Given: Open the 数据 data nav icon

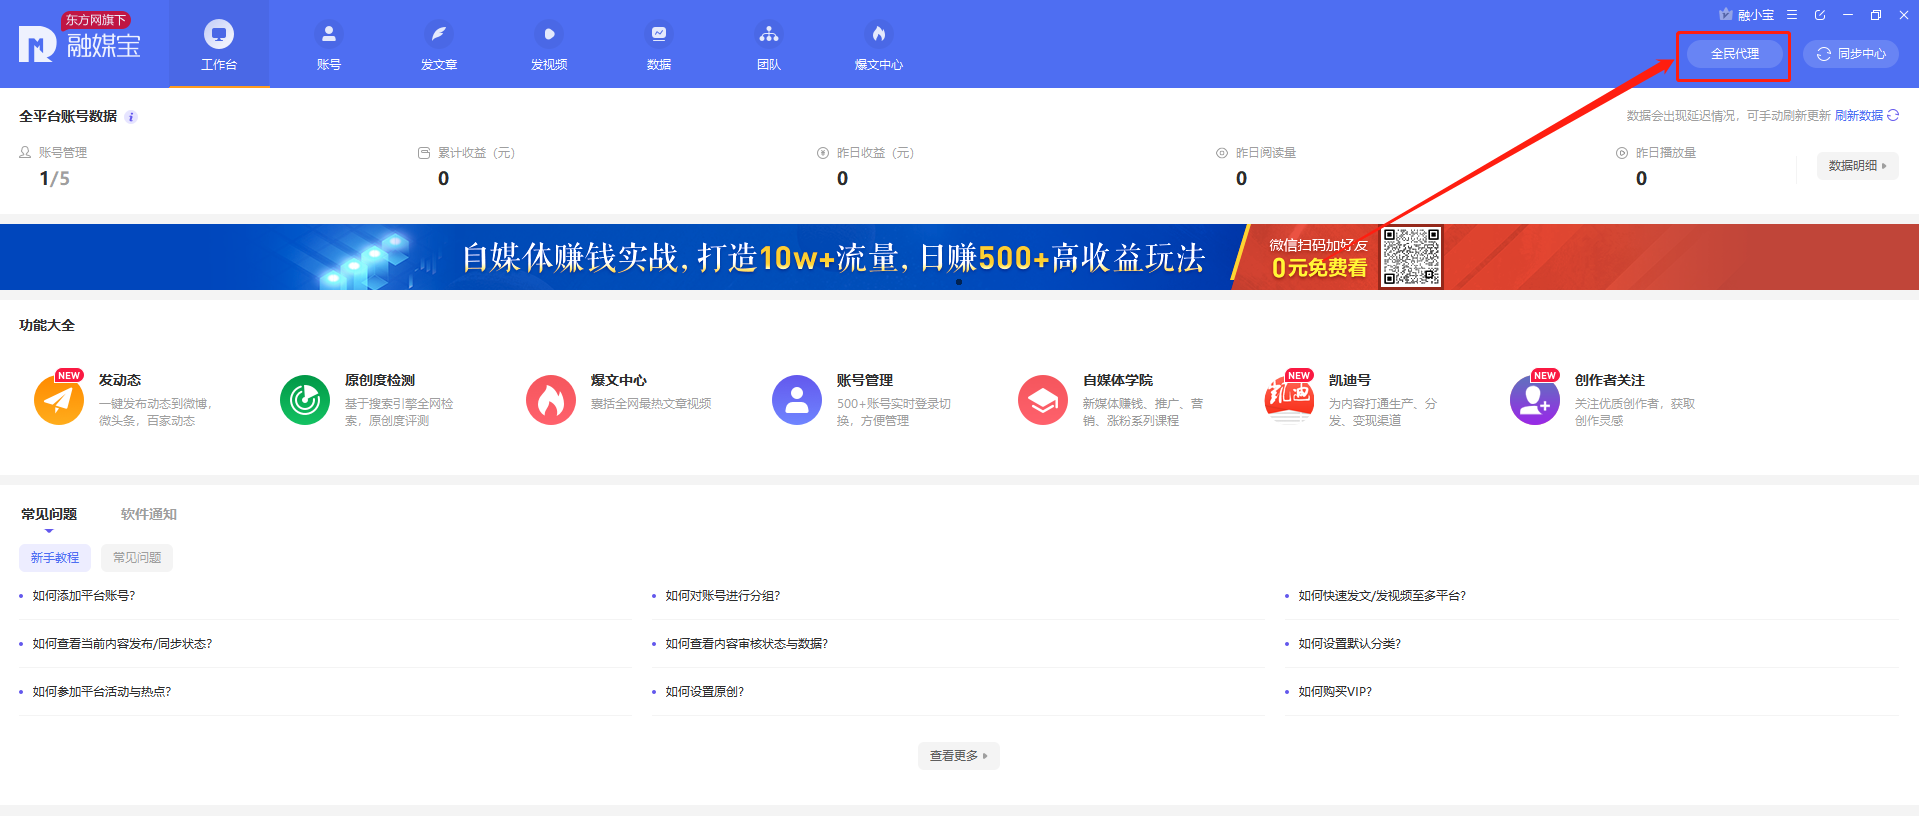Looking at the screenshot, I should (x=658, y=35).
